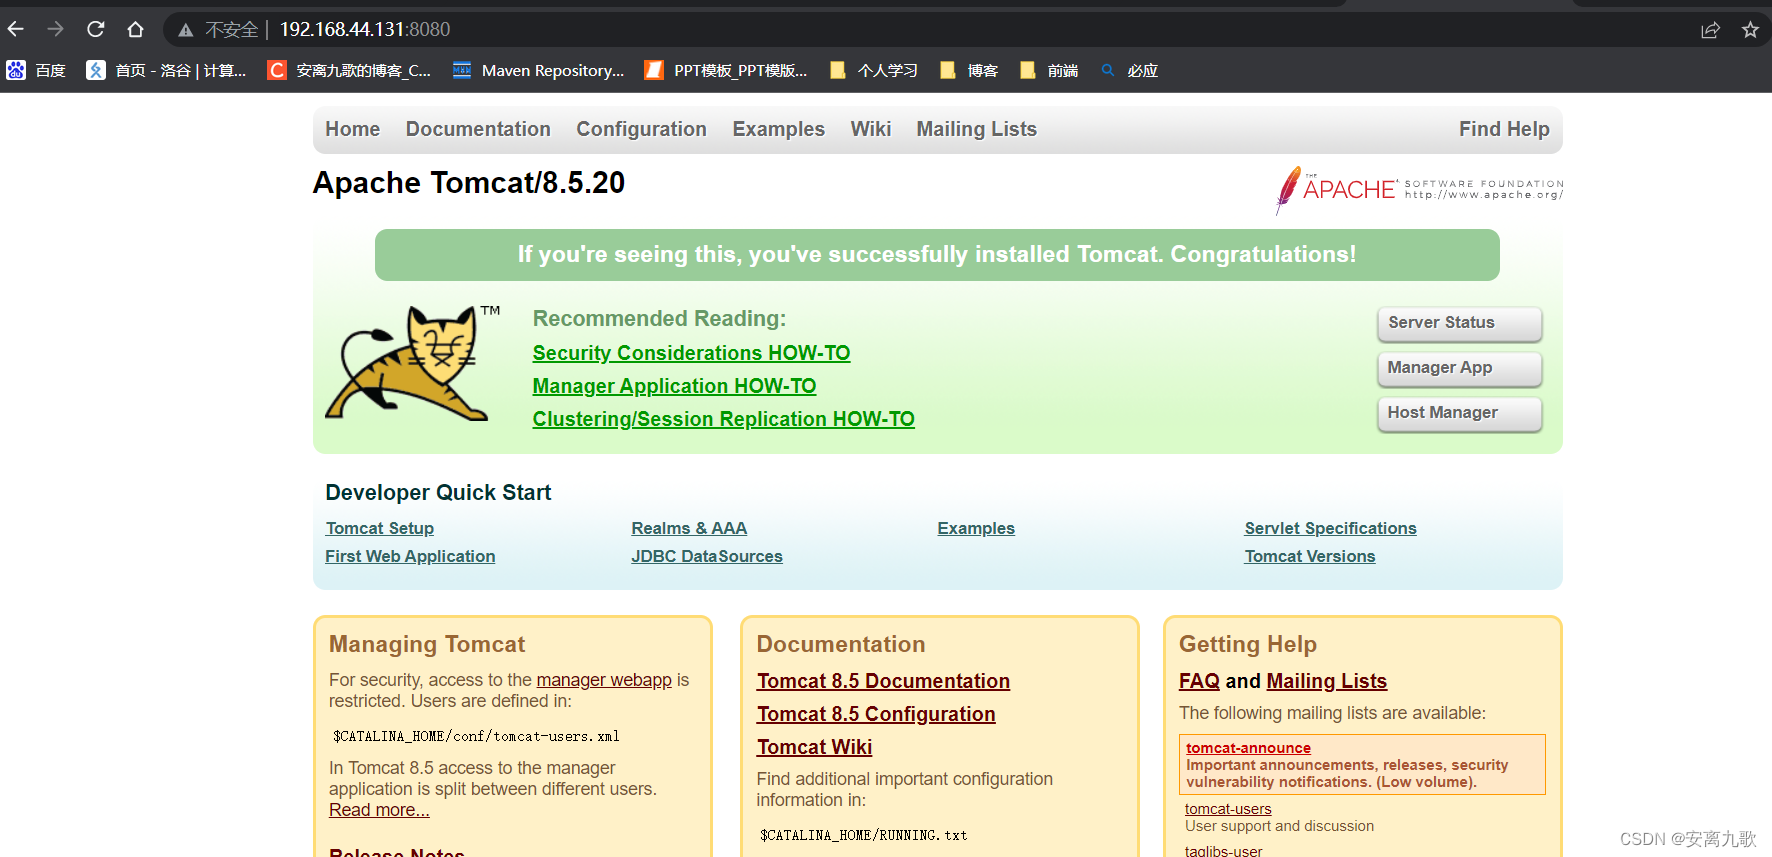Click the Congratulations installed Tomcat banner
The image size is (1772, 857).
click(937, 255)
